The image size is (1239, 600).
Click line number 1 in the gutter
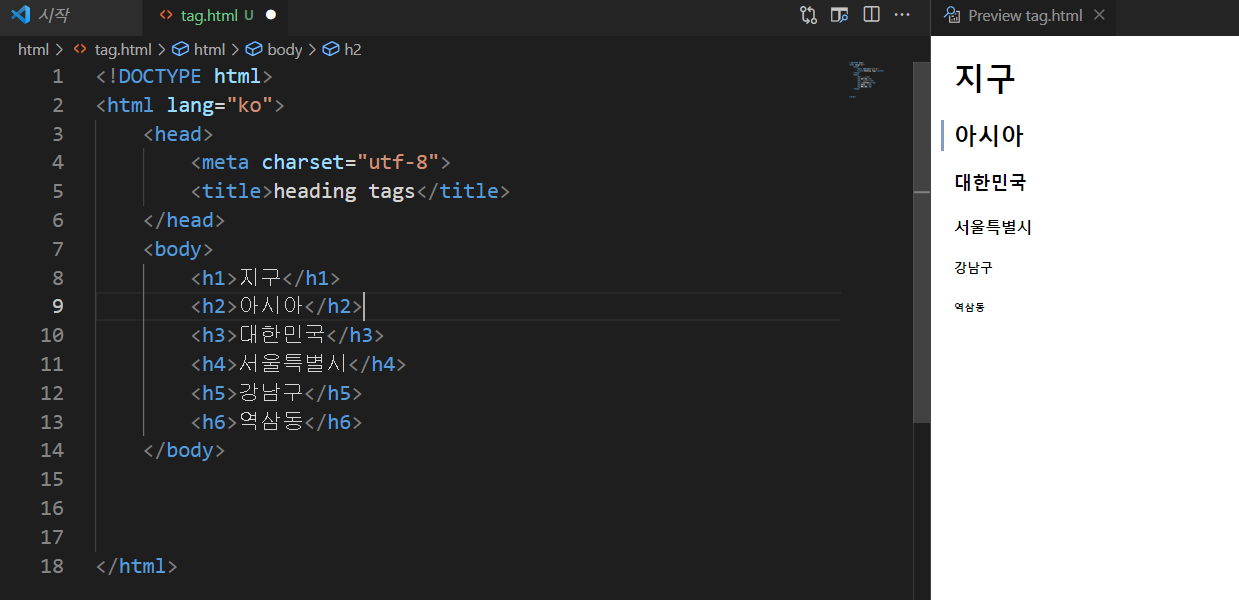pos(57,76)
